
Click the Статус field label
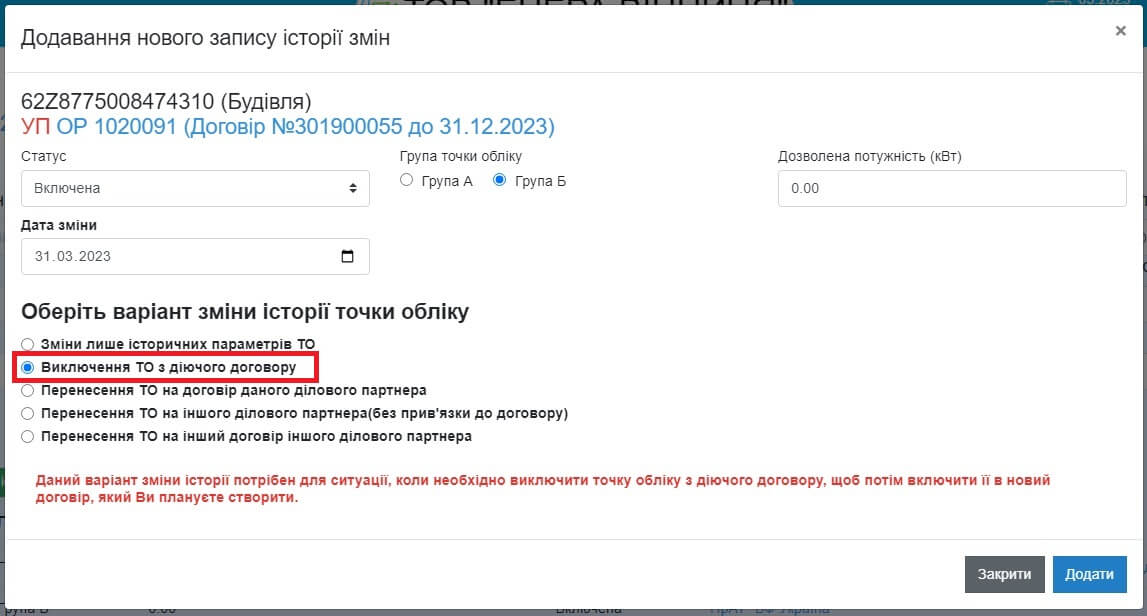(44, 157)
